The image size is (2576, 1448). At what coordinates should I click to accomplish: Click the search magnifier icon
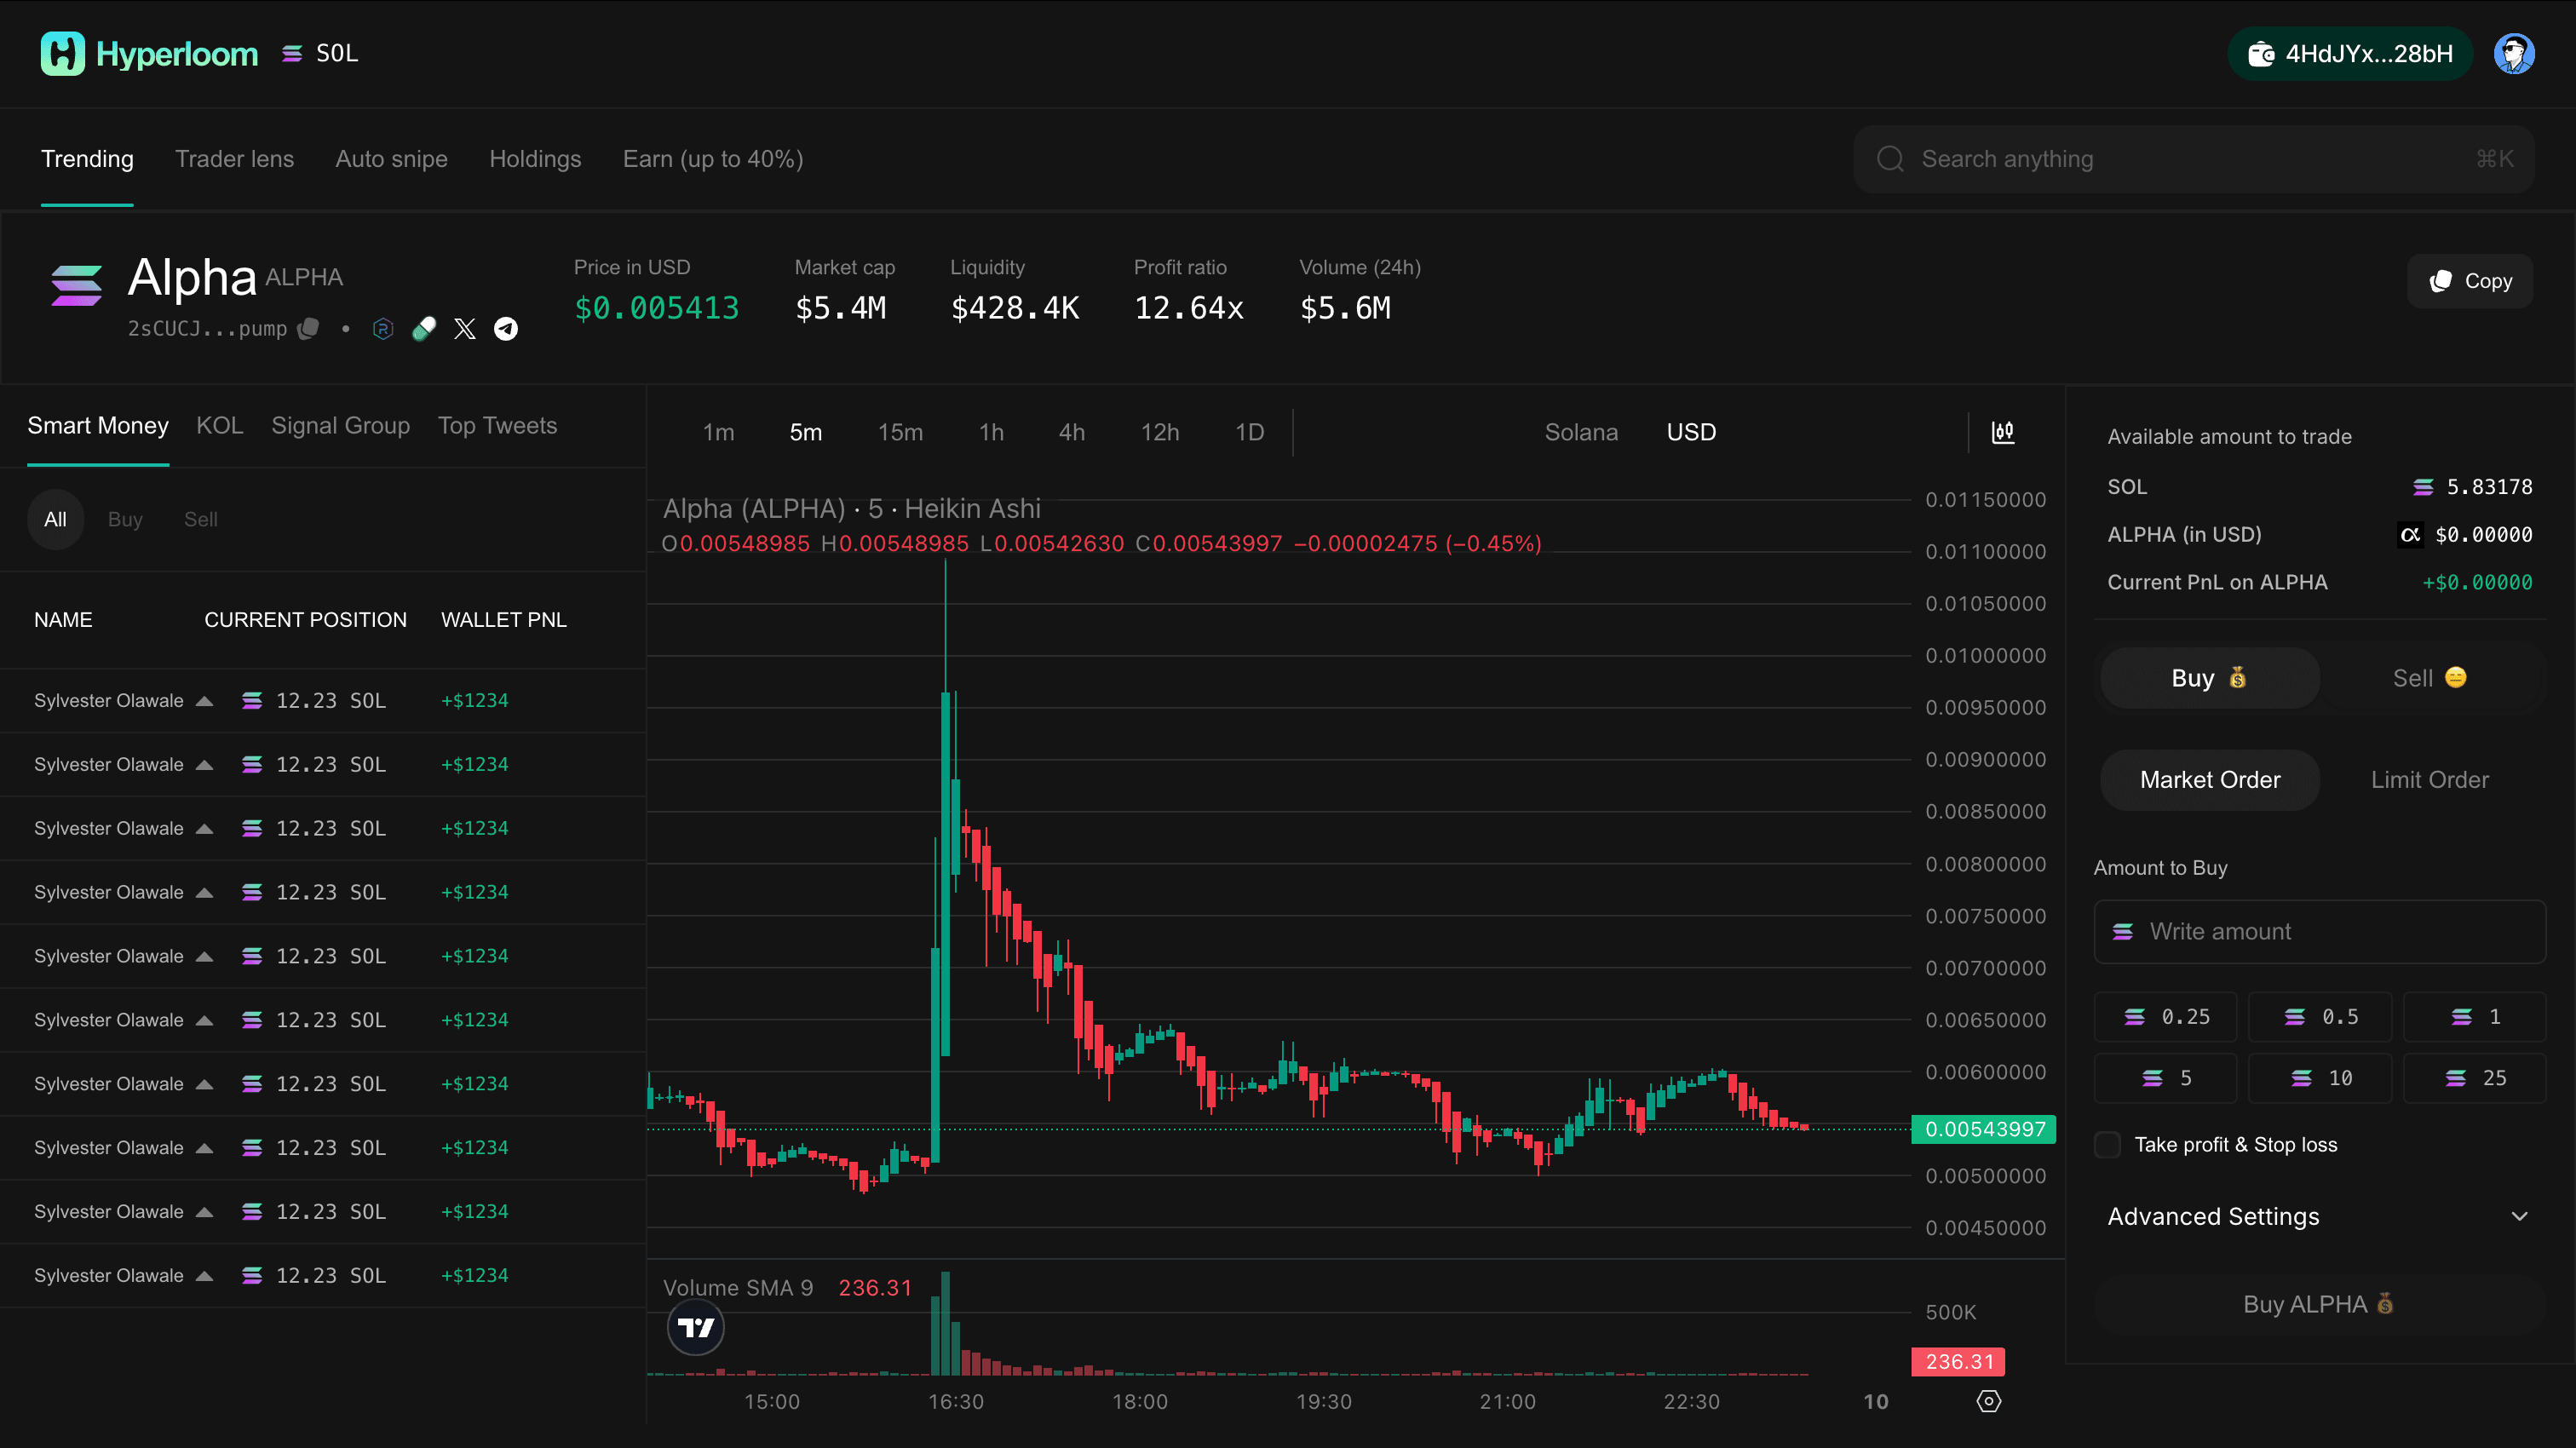click(1890, 159)
